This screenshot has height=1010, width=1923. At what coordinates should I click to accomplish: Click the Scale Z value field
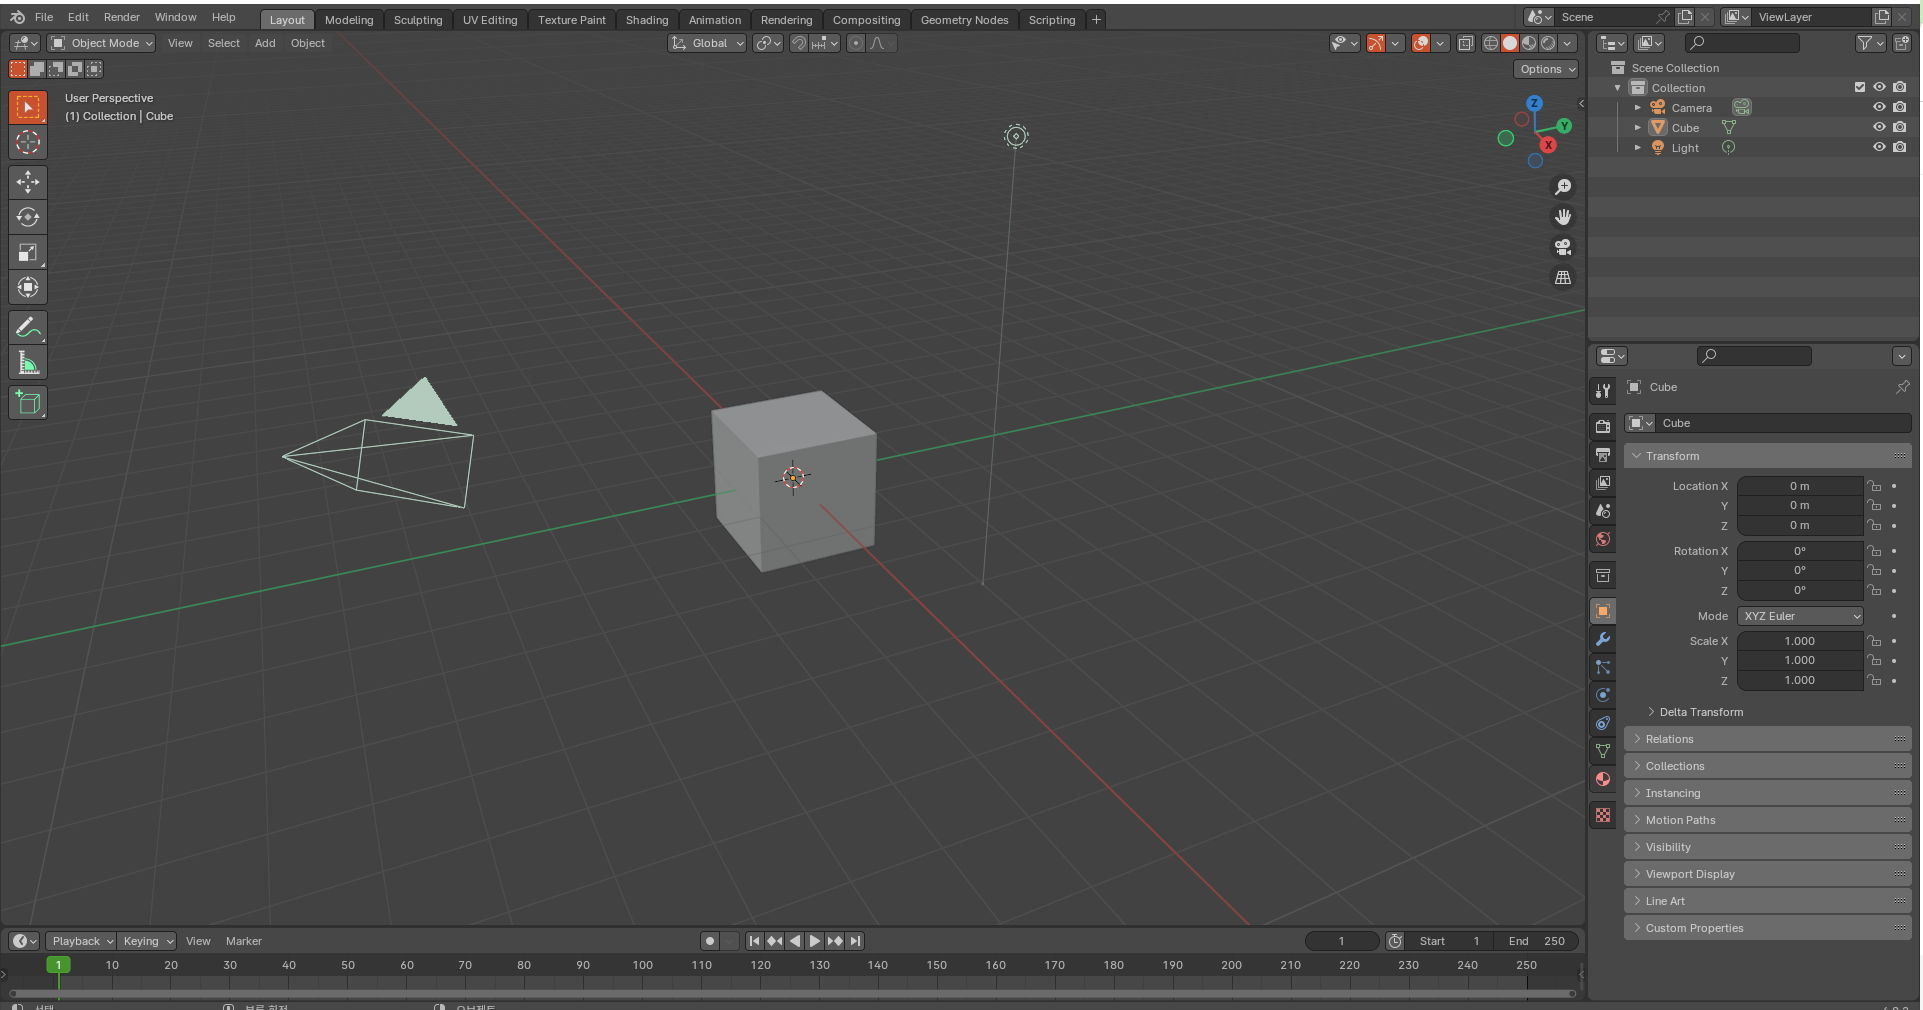(x=1800, y=680)
